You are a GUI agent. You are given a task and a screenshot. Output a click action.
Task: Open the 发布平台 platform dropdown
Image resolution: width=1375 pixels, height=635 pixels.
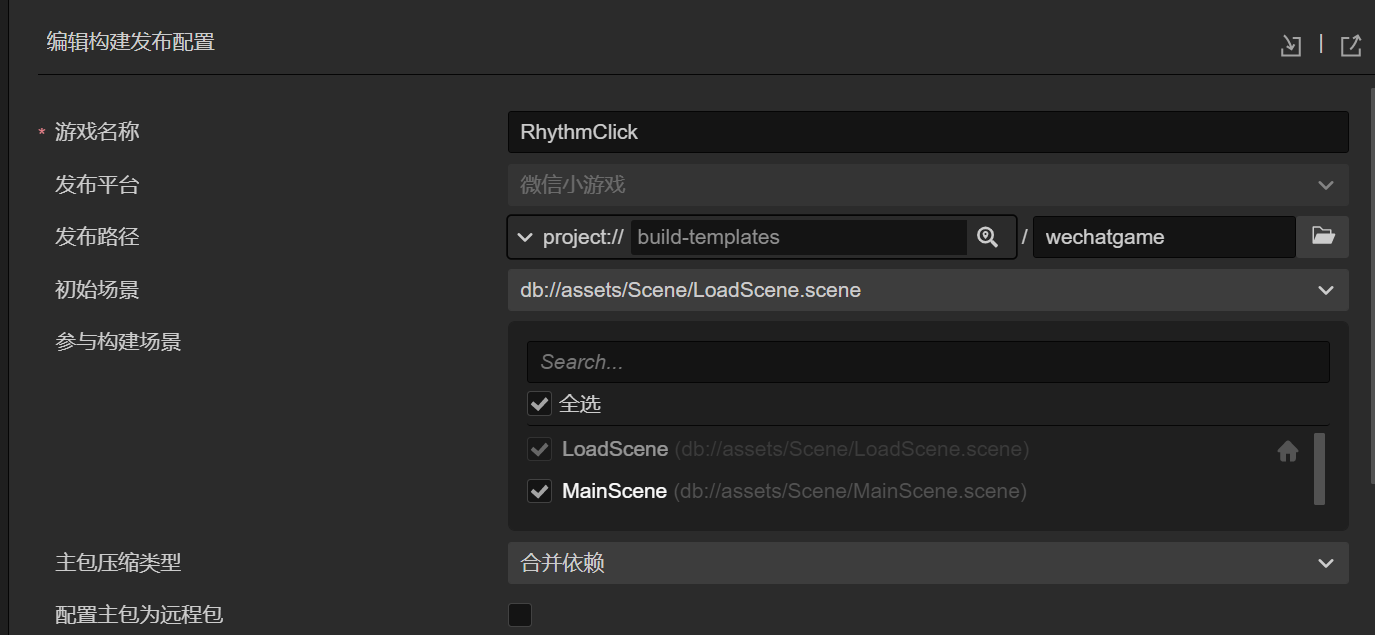click(x=927, y=185)
